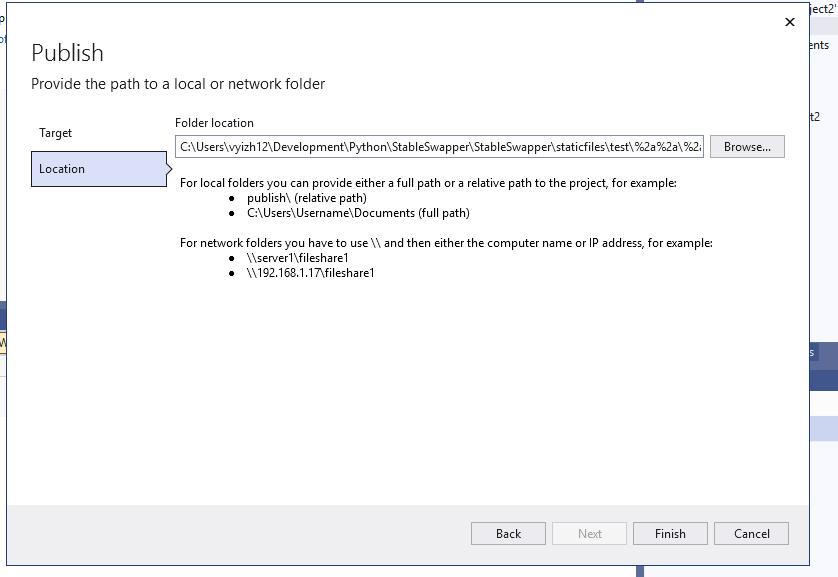Image resolution: width=838 pixels, height=577 pixels.
Task: Cancel the Publish wizard
Action: click(x=751, y=533)
